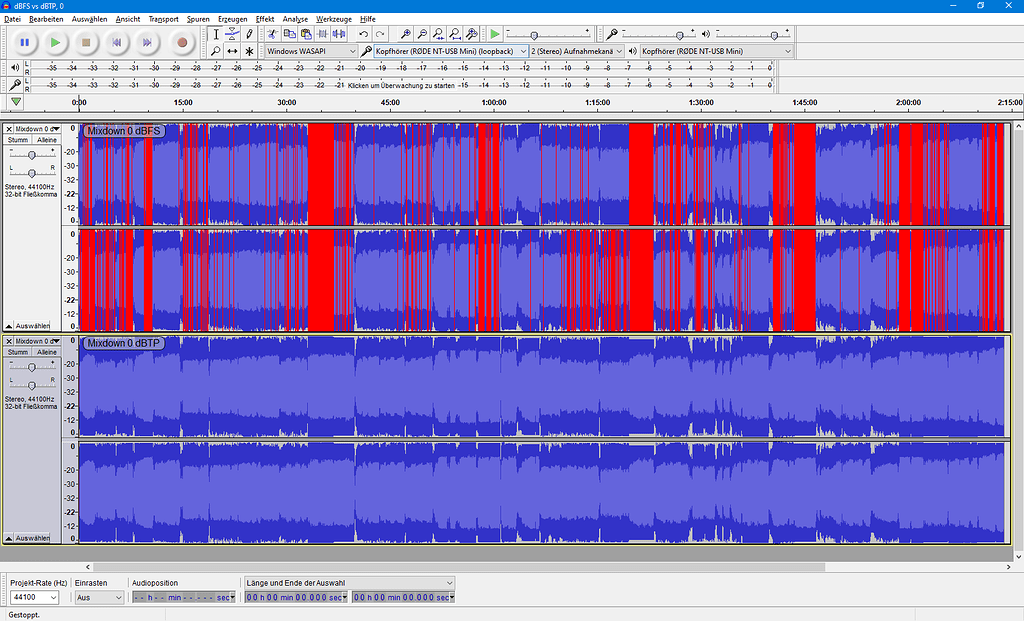Screen dimensions: 1024x621
Task: Open the Effekt menu
Action: (265, 19)
